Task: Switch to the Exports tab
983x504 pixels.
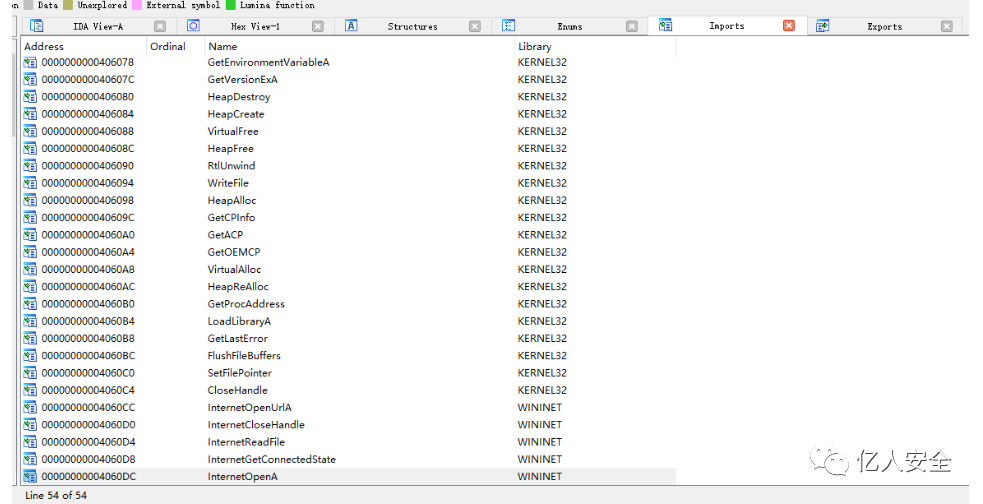Action: coord(885,26)
